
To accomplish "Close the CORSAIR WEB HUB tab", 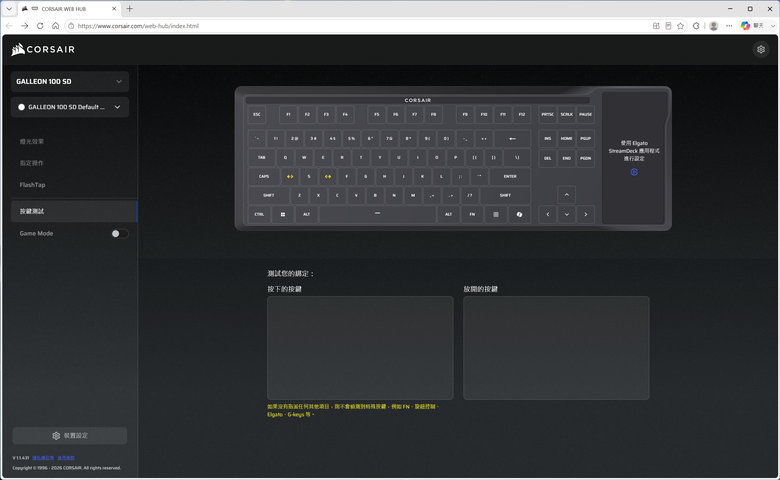I will pyautogui.click(x=114, y=9).
